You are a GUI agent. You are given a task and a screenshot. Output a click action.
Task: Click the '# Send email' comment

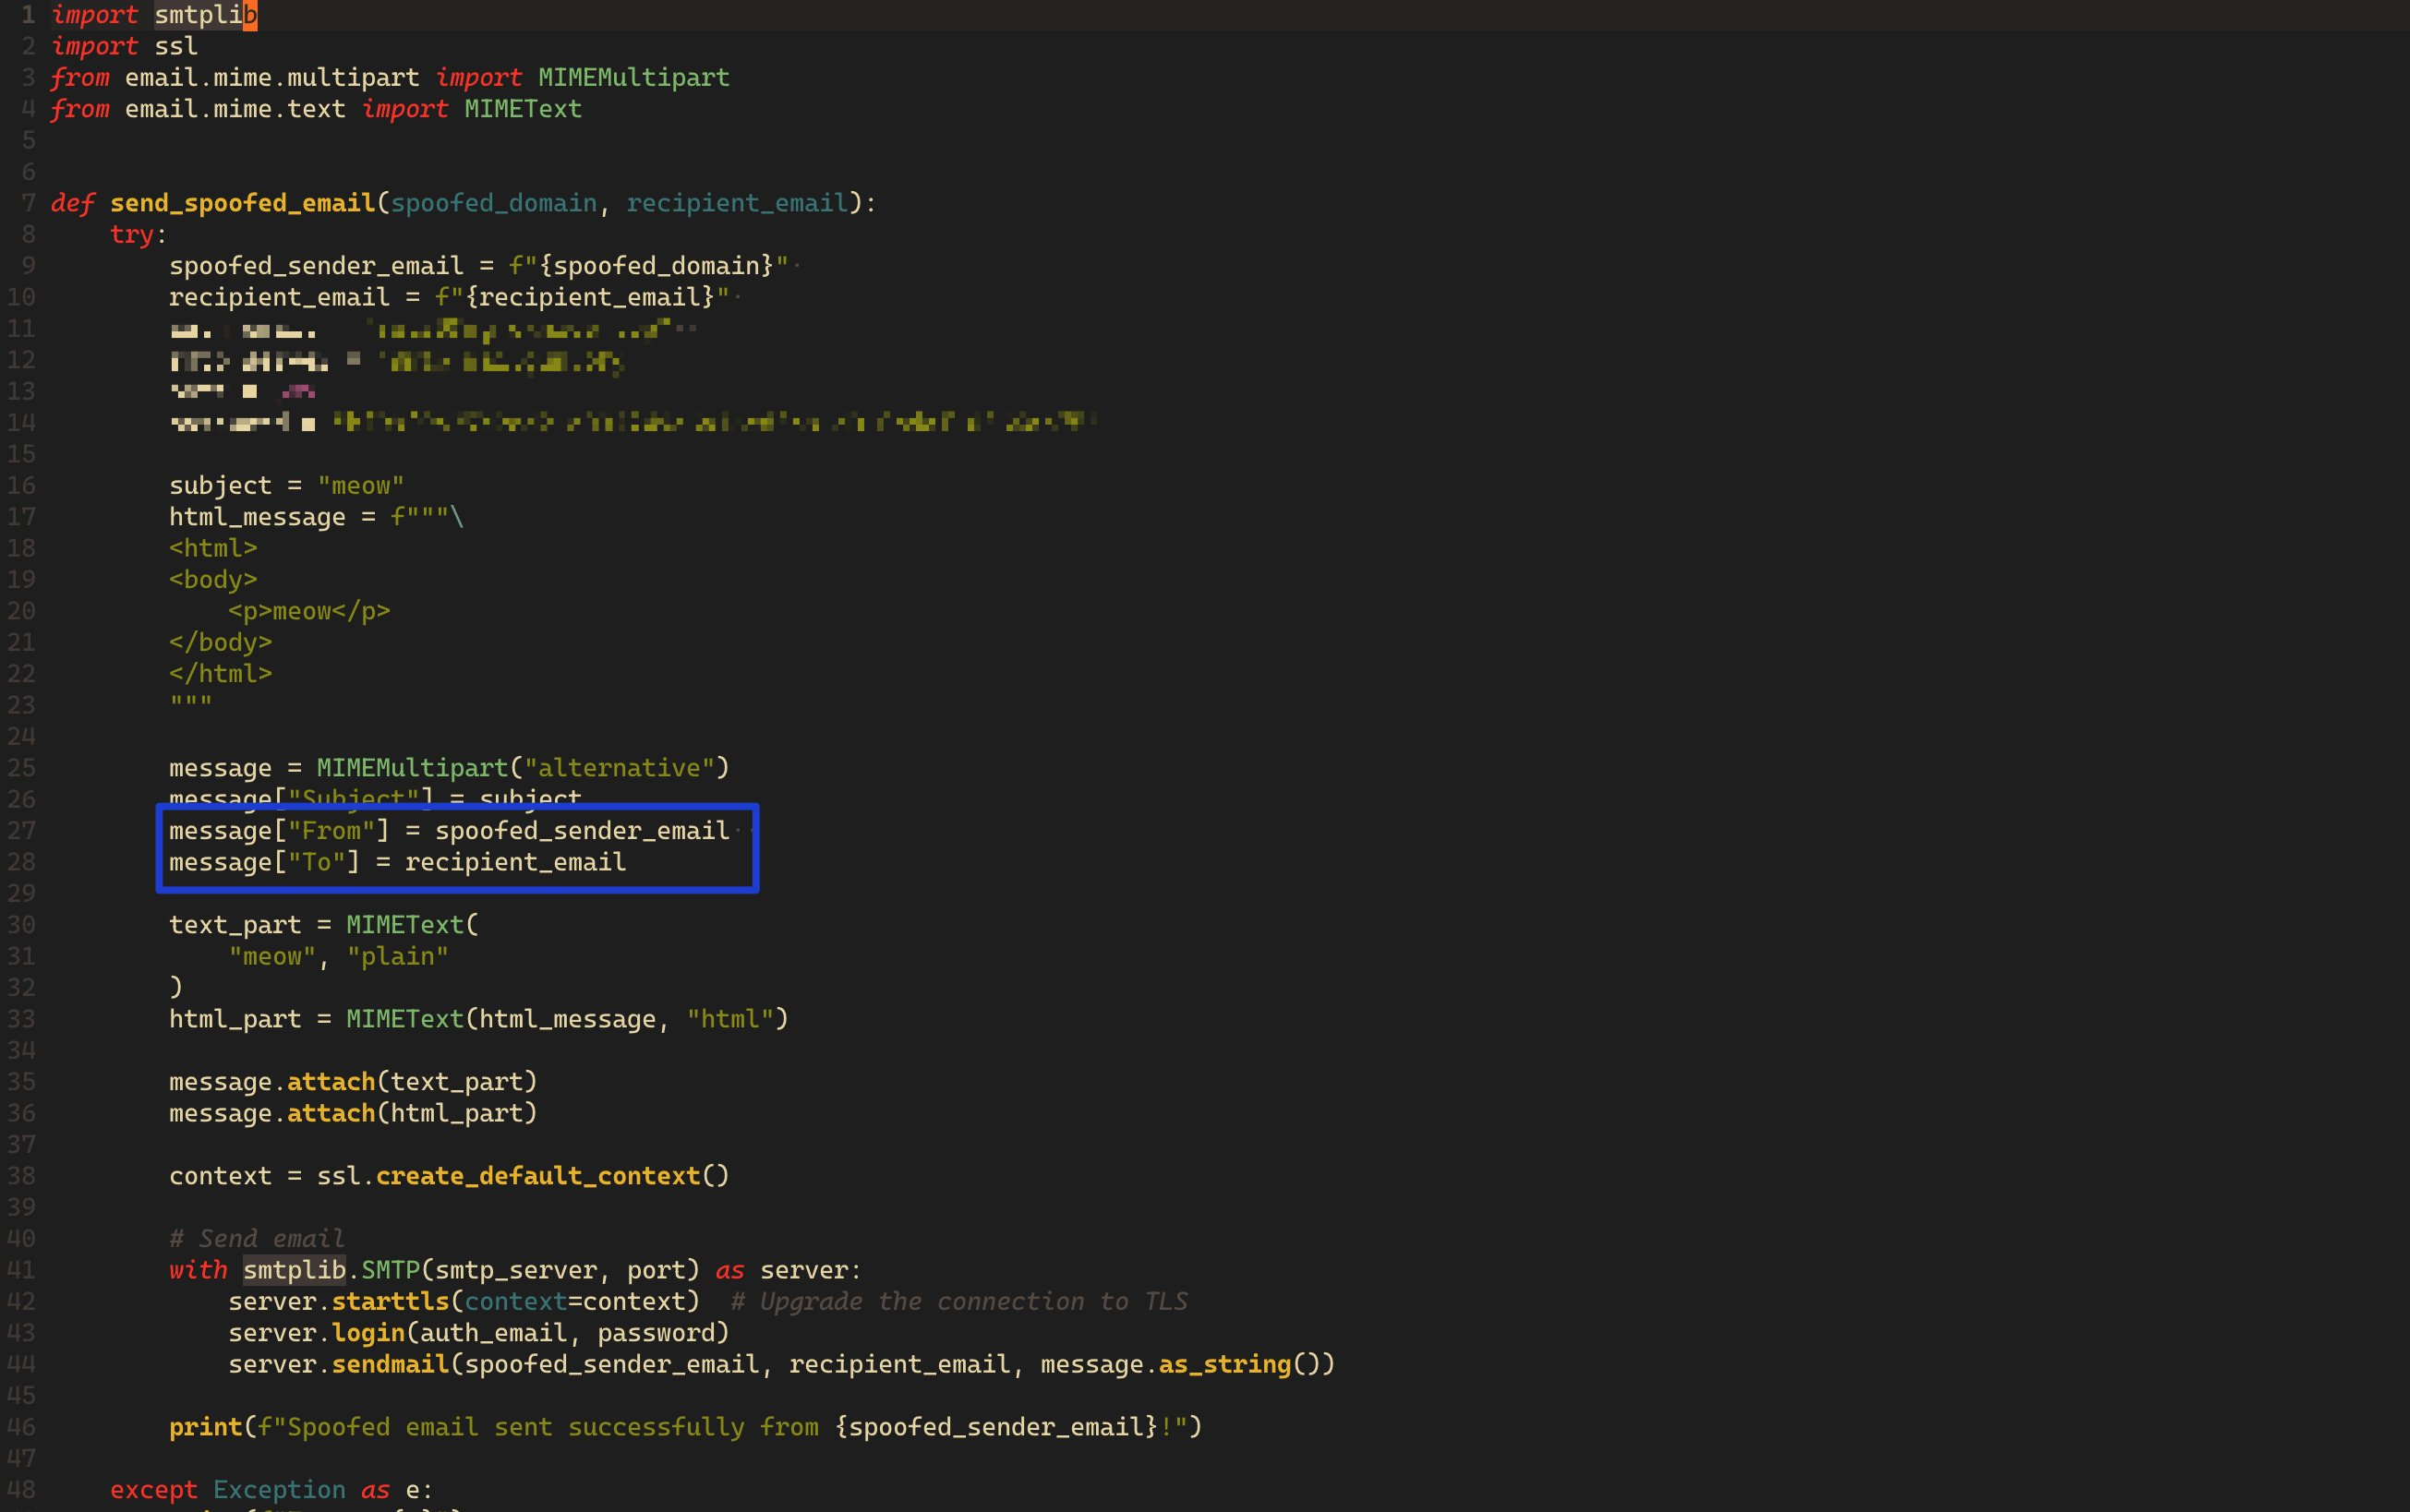(257, 1239)
